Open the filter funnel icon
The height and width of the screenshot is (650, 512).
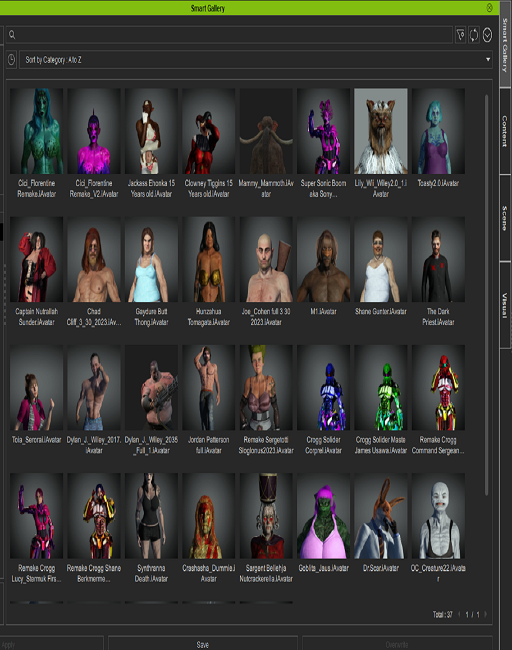460,35
